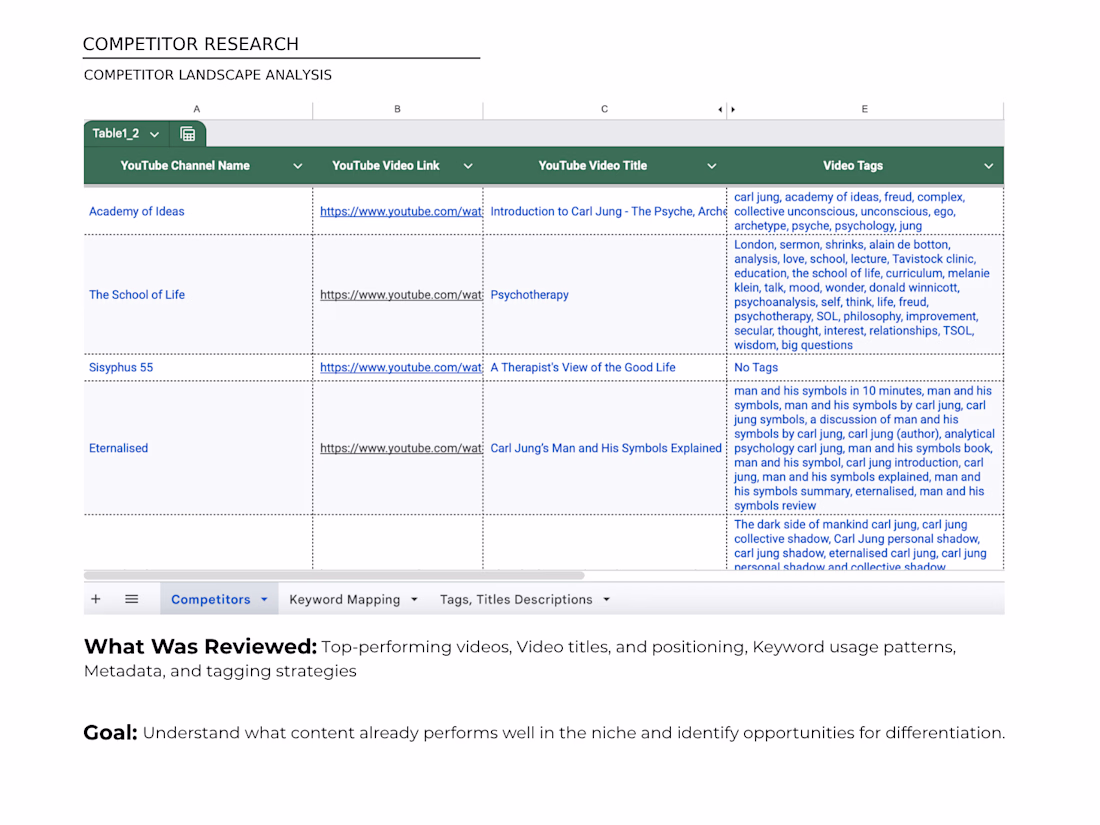
Task: Select the Introduction to Carl Jung title cell
Action: click(605, 211)
